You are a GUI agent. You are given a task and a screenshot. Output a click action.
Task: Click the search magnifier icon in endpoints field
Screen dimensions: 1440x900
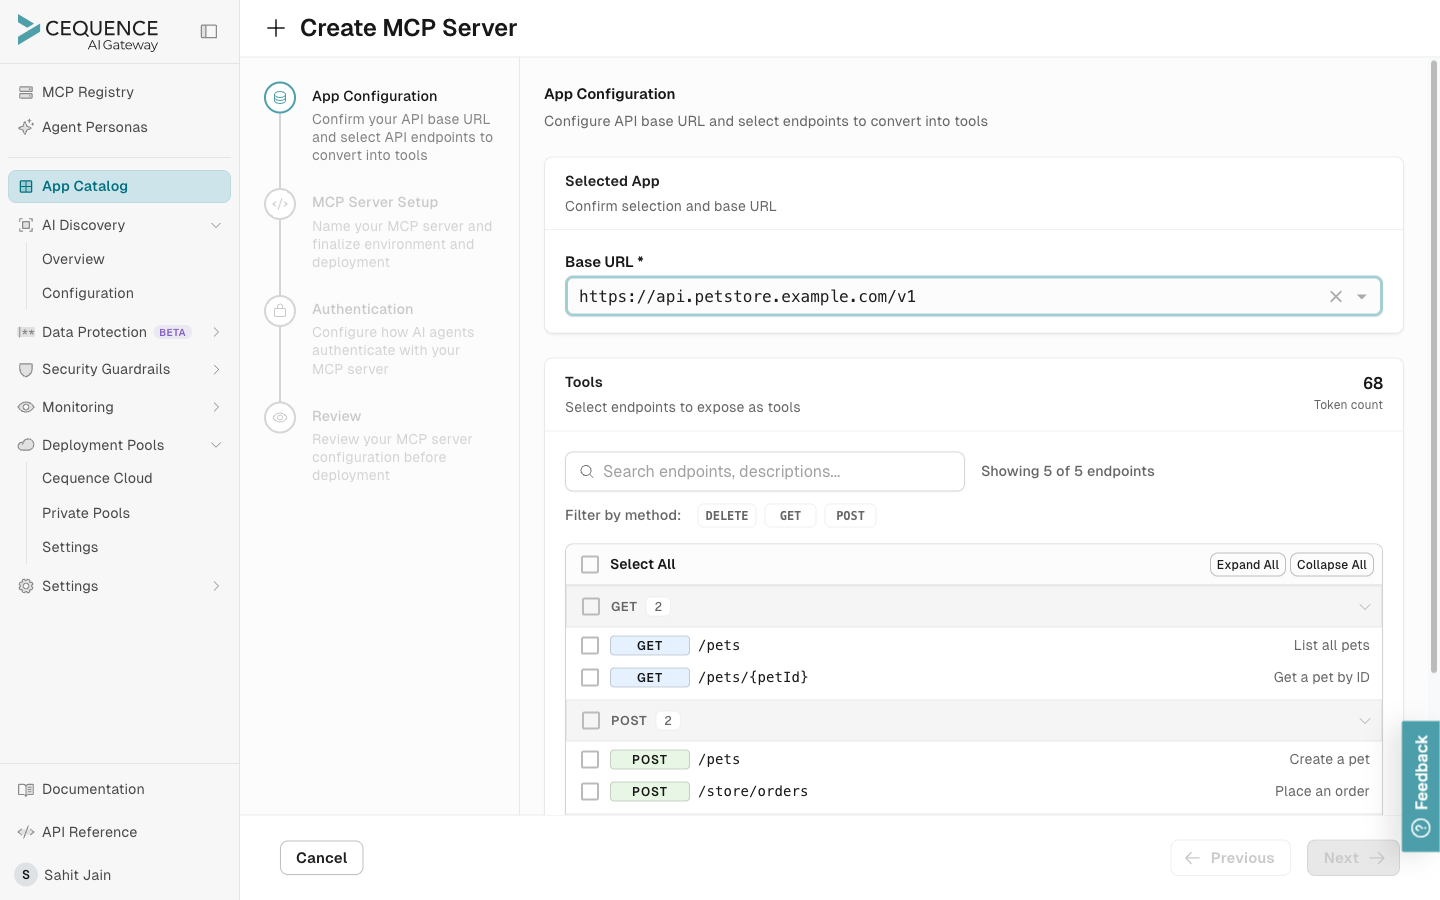pos(587,471)
